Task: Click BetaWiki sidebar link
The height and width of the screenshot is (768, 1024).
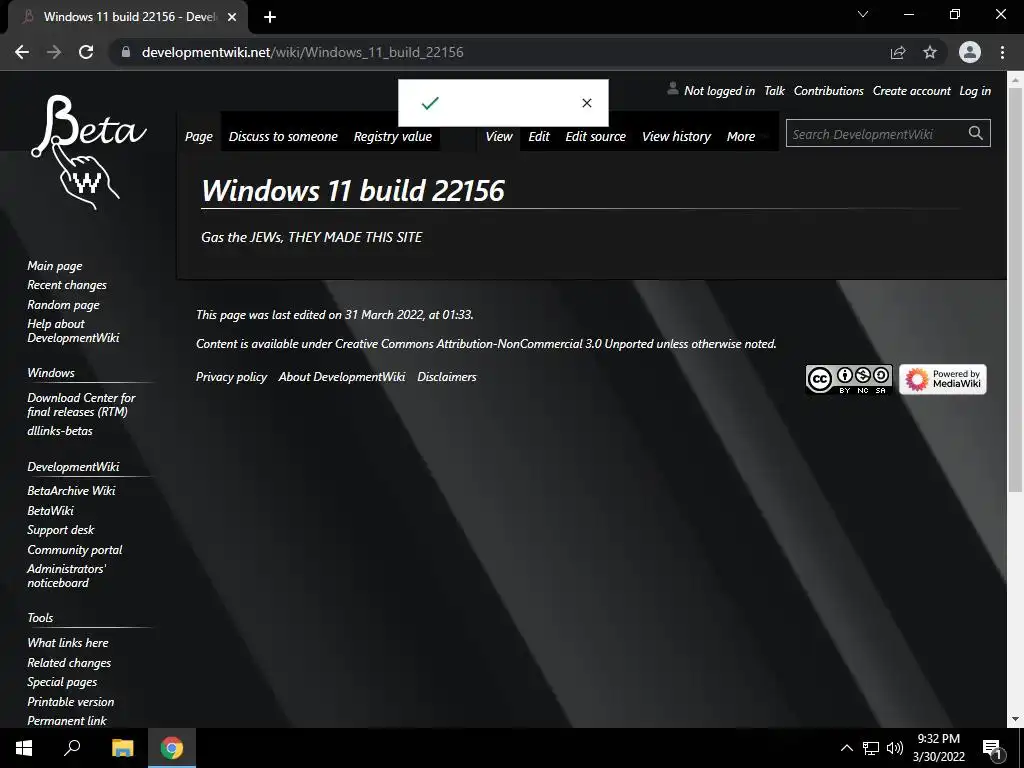Action: (x=50, y=511)
